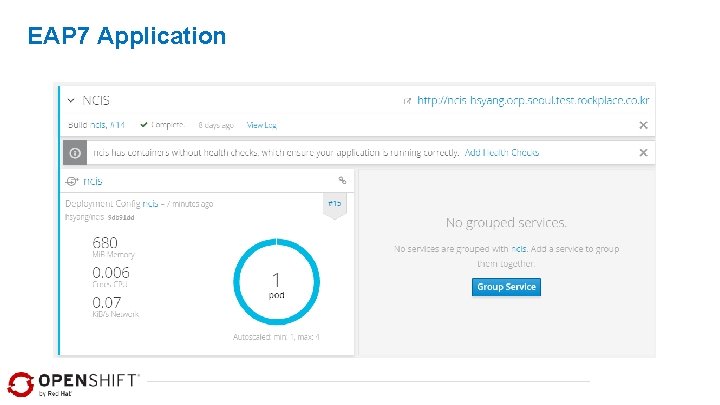Image resolution: width=720 pixels, height=405 pixels.
Task: Click deployment #15 badge
Action: 335,205
